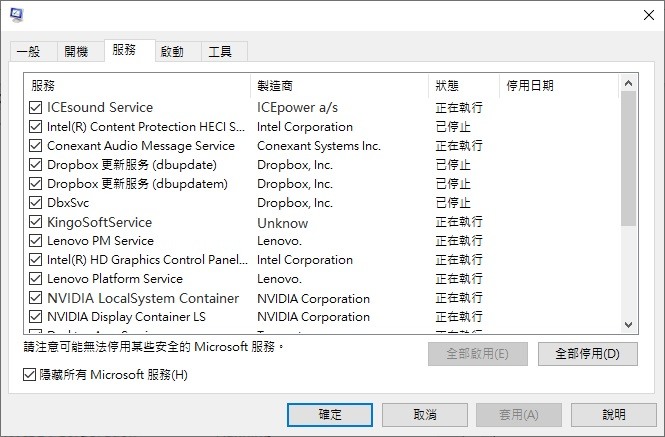
Task: Toggle the KingoSoftService checkbox
Action: [37, 222]
